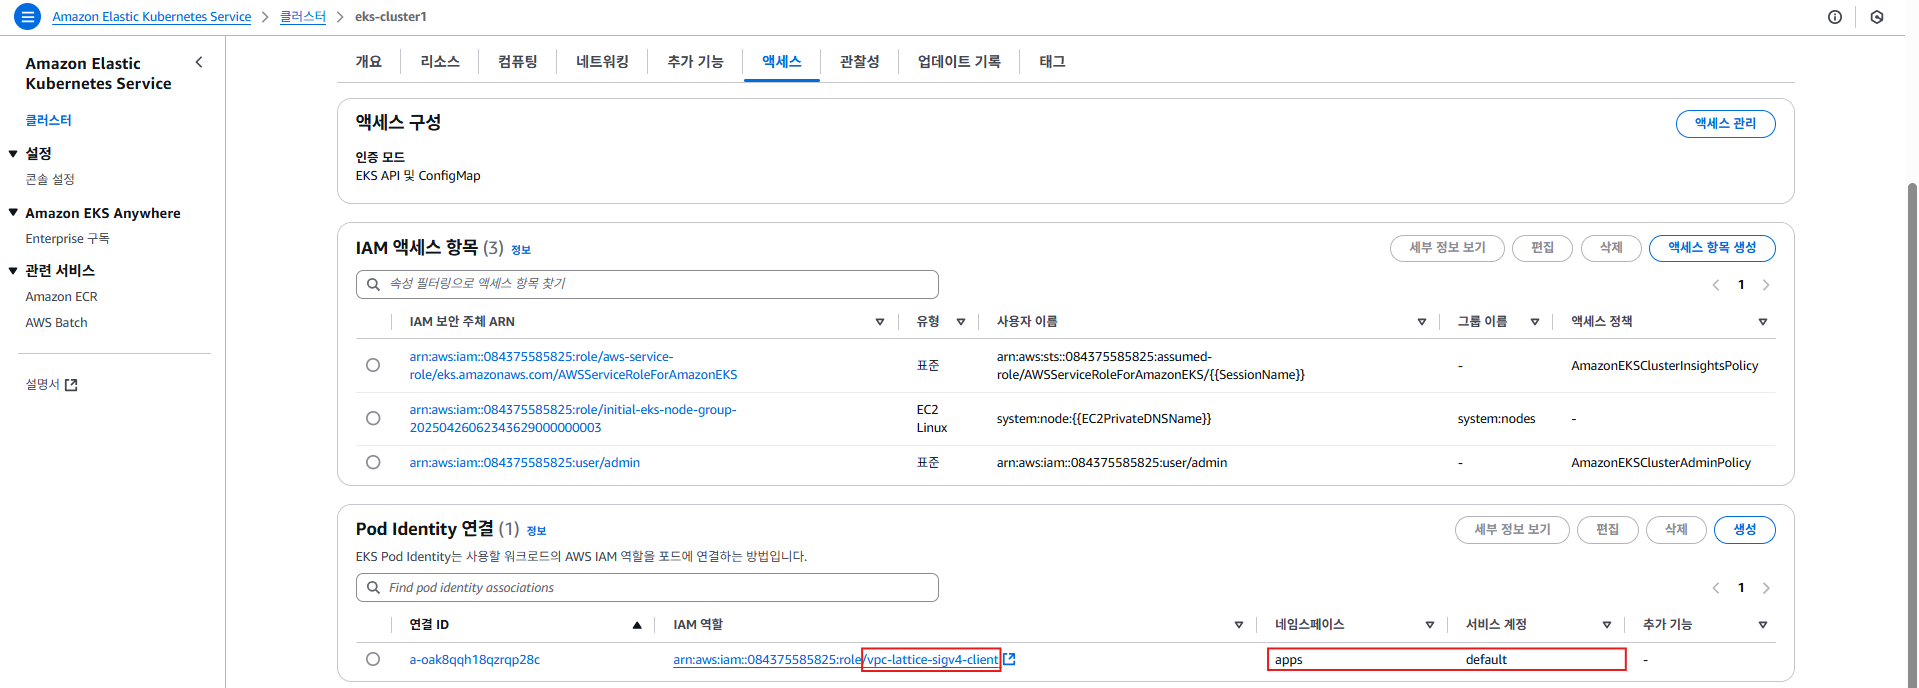Open 사용자 이름 column filter dropdown
Viewport: 1919px width, 688px height.
(1422, 322)
